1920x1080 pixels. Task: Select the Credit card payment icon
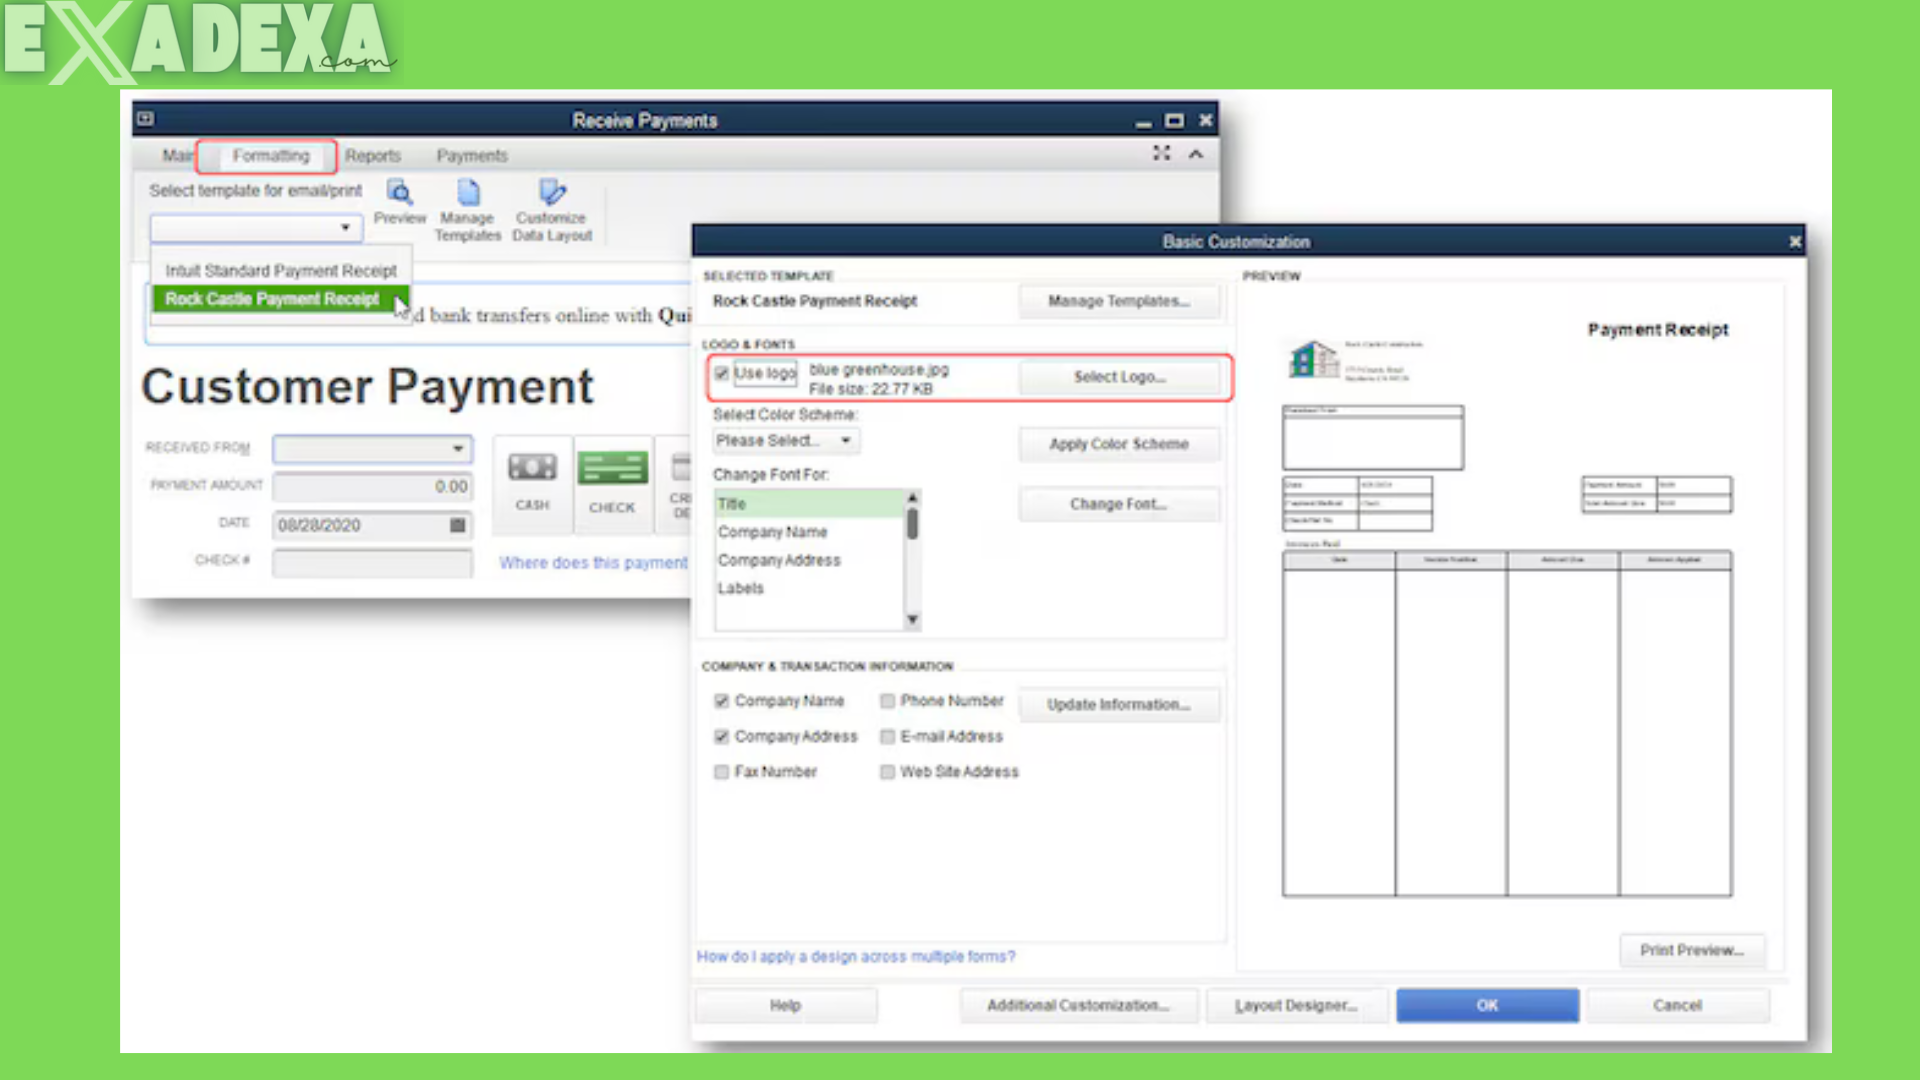(x=682, y=466)
